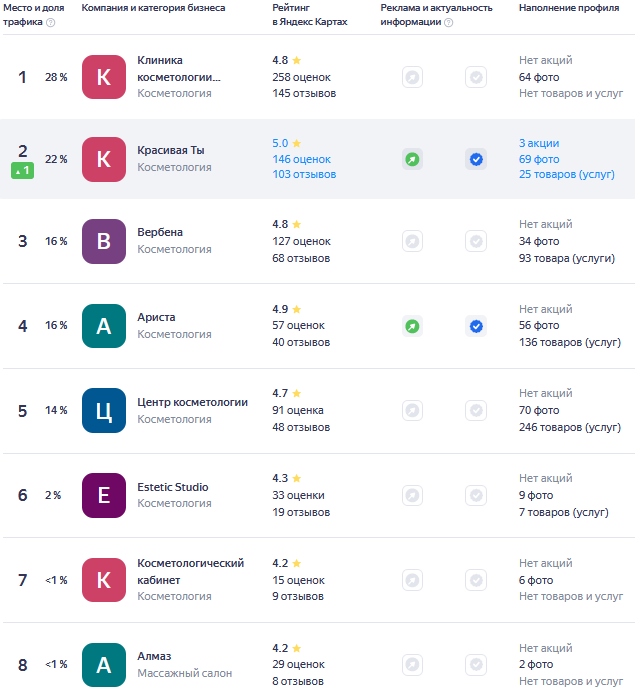Image resolution: width=635 pixels, height=700 pixels.
Task: Select the company name 'Красивая Ты'
Action: coord(171,150)
